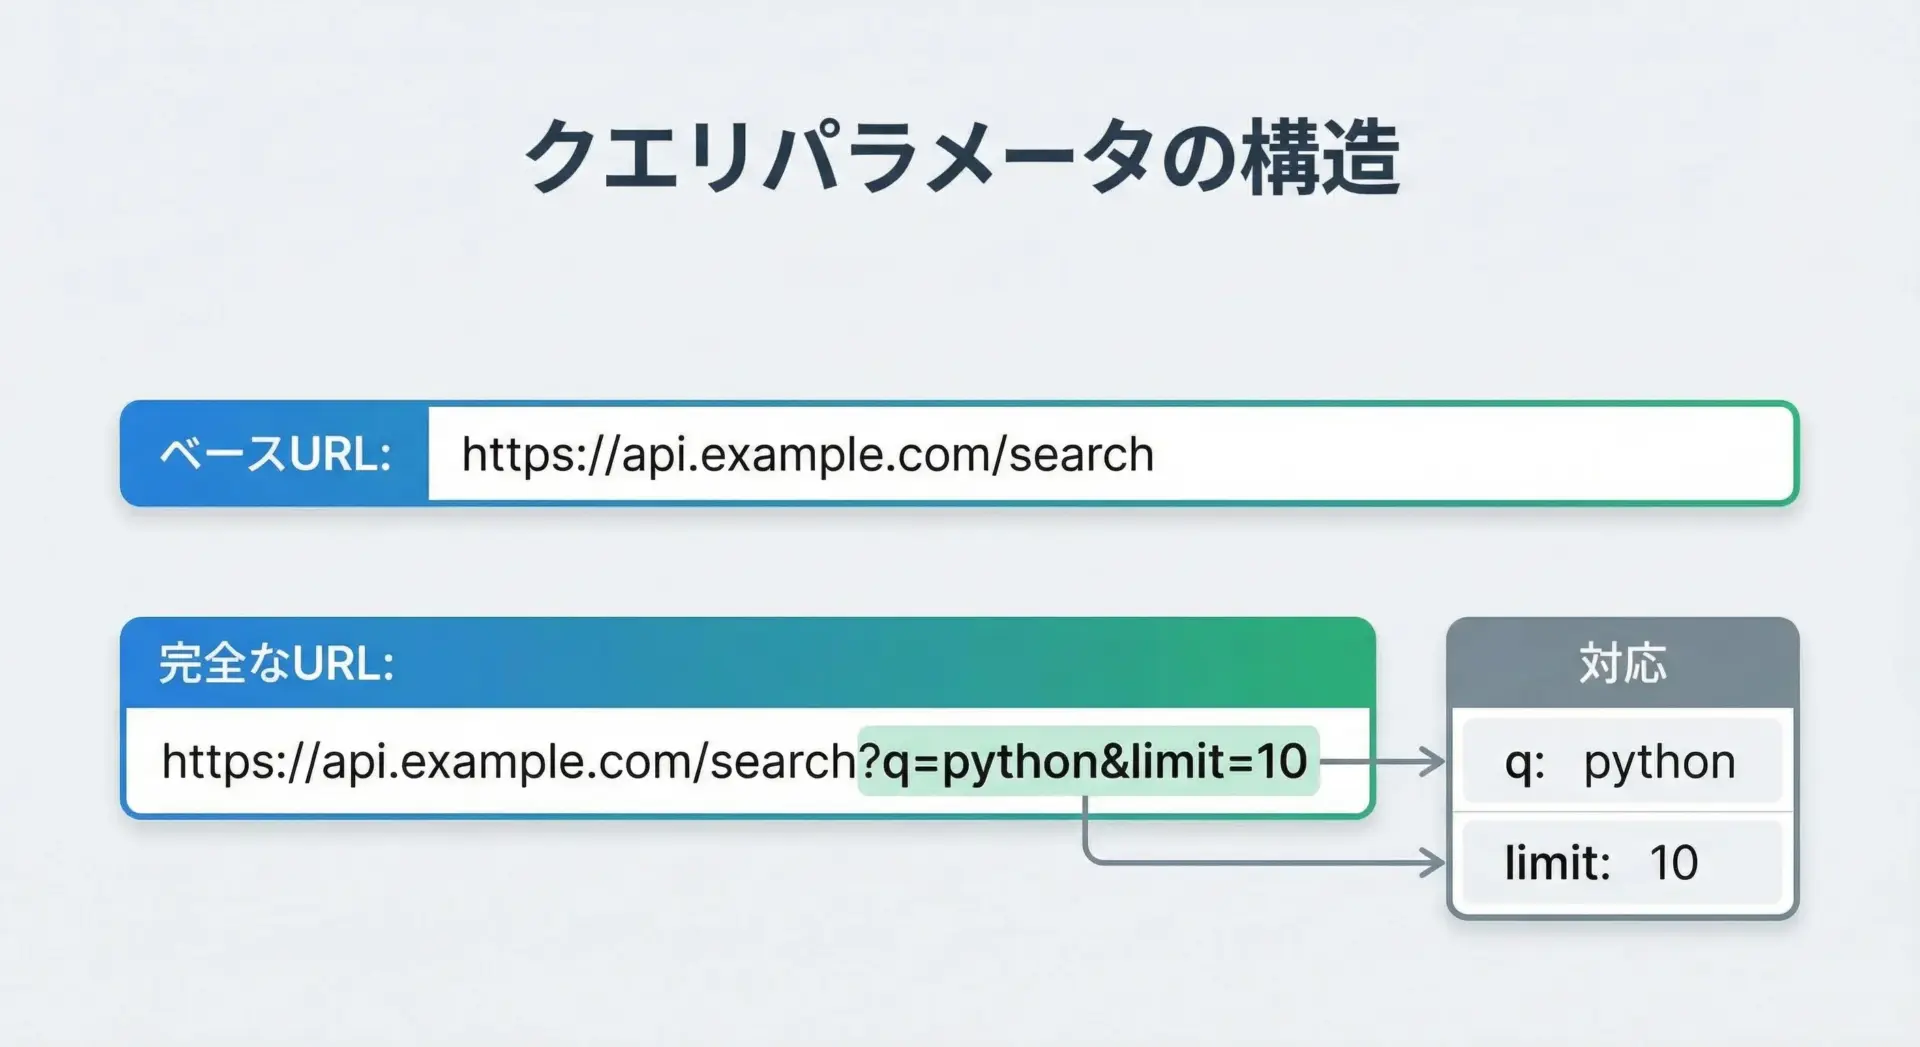The image size is (1920, 1047).
Task: Click the arrowhead pointing to limit row
Action: (1434, 862)
